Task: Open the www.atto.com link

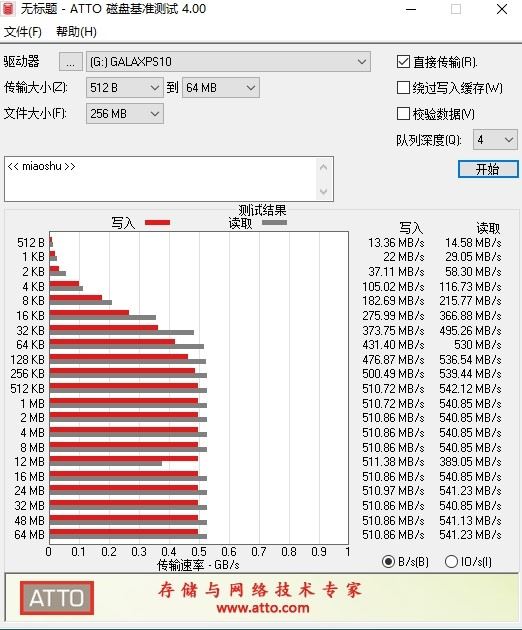Action: (x=263, y=608)
